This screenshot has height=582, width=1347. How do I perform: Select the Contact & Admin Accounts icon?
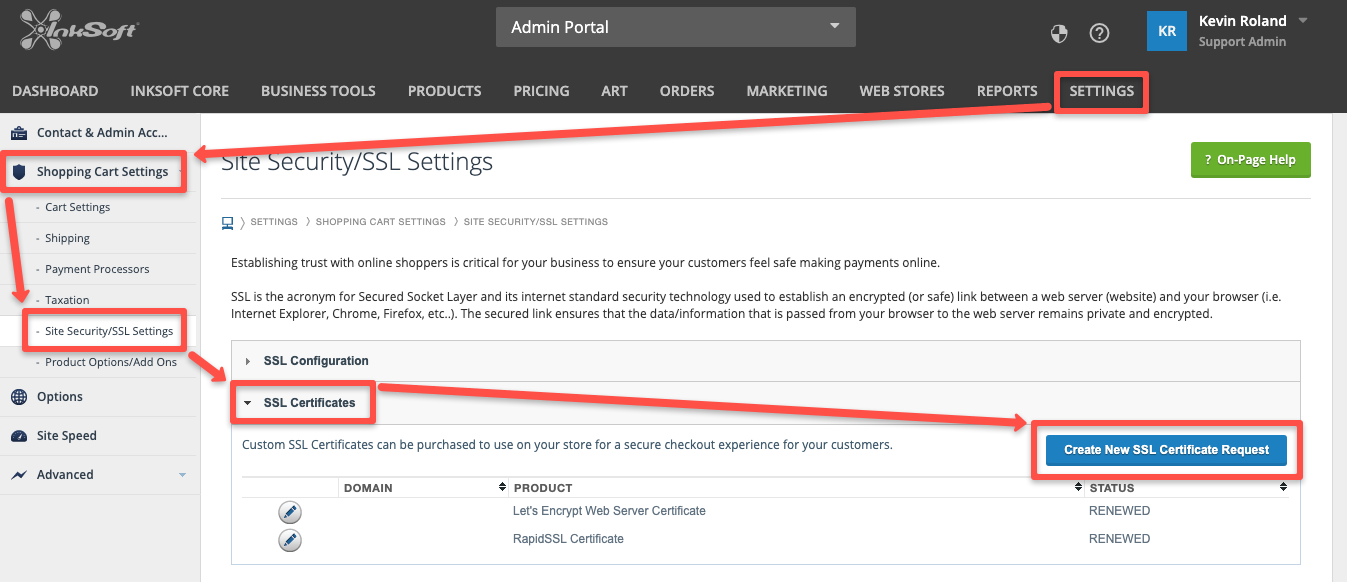coord(17,132)
